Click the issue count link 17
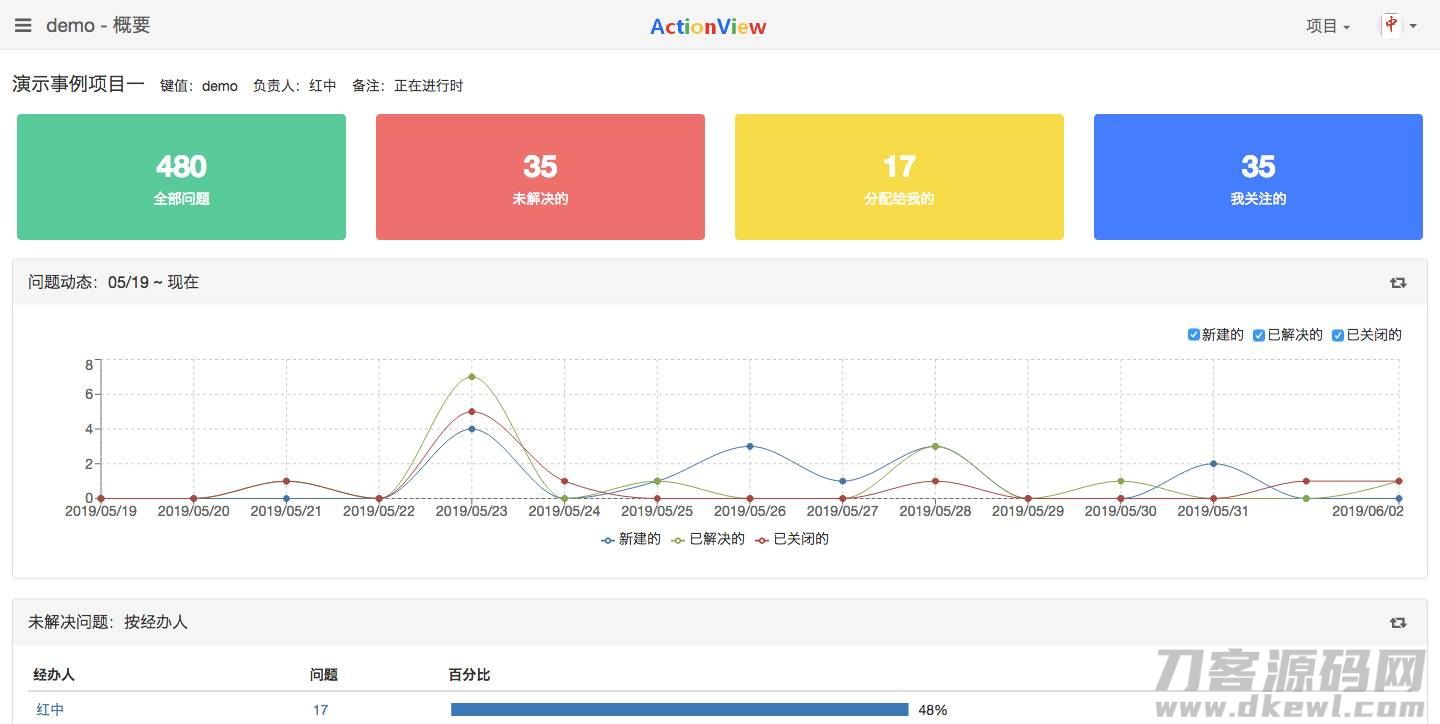The width and height of the screenshot is (1440, 724). click(x=320, y=710)
